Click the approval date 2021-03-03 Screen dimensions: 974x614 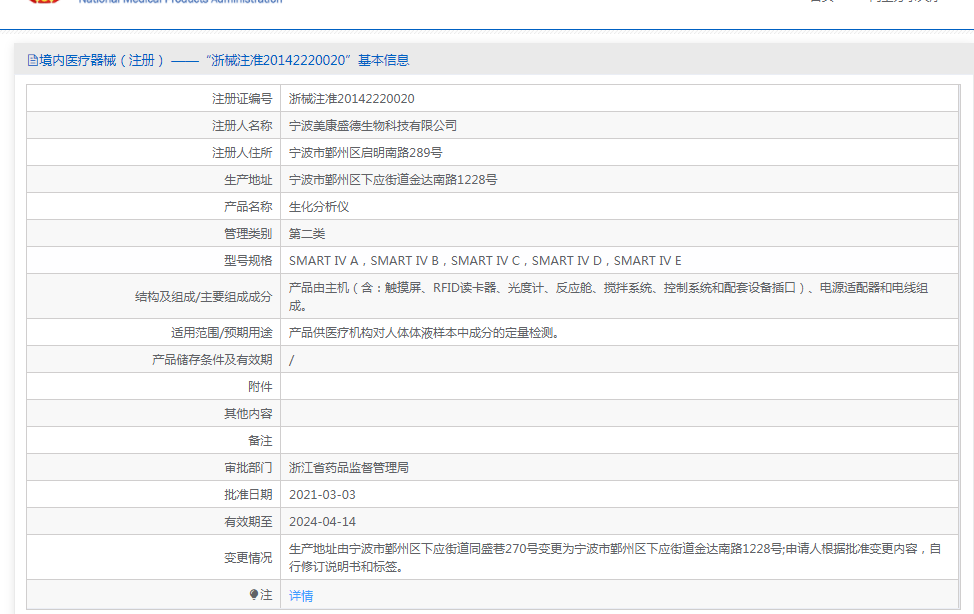322,495
